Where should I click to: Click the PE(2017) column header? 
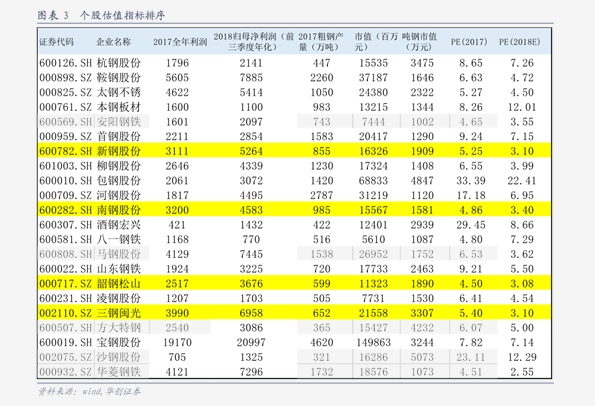(x=469, y=42)
